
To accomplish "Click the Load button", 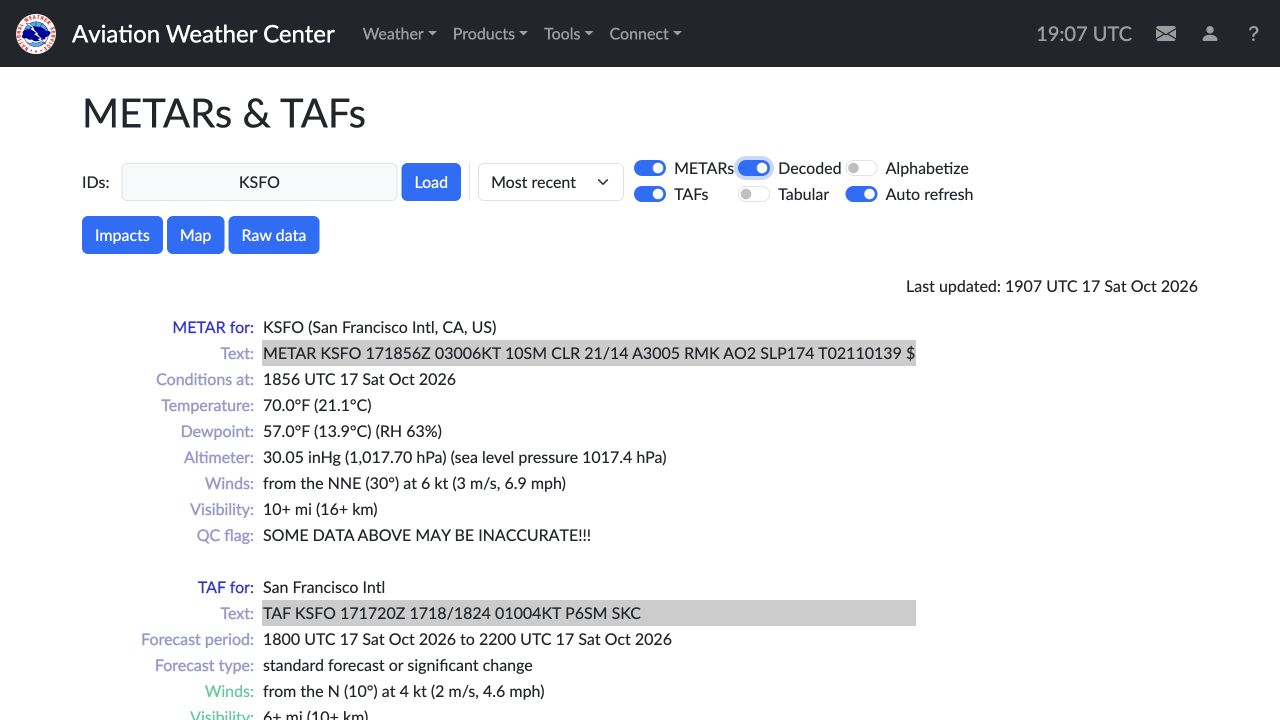I will click(431, 182).
